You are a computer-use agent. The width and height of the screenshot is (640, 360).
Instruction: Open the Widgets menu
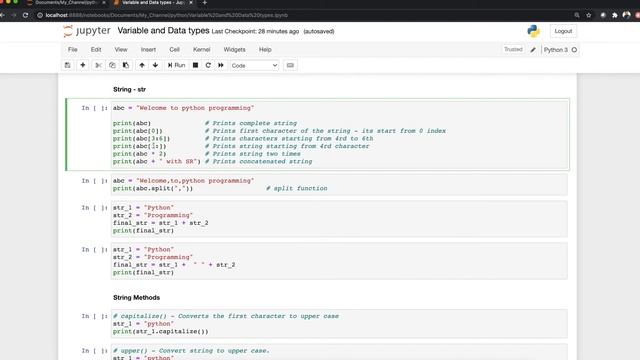(234, 49)
